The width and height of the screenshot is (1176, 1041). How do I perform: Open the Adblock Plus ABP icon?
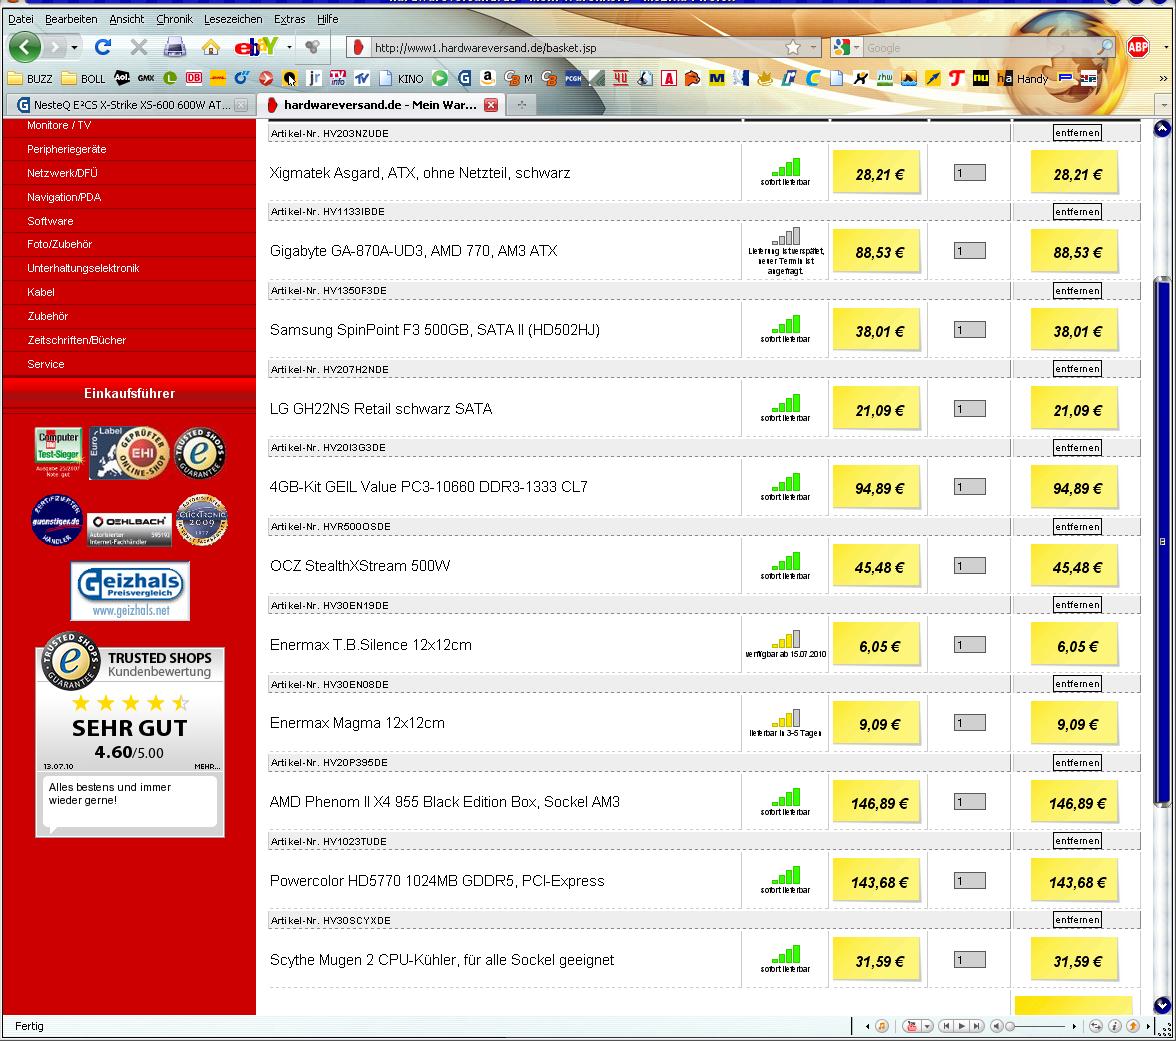(x=1138, y=47)
